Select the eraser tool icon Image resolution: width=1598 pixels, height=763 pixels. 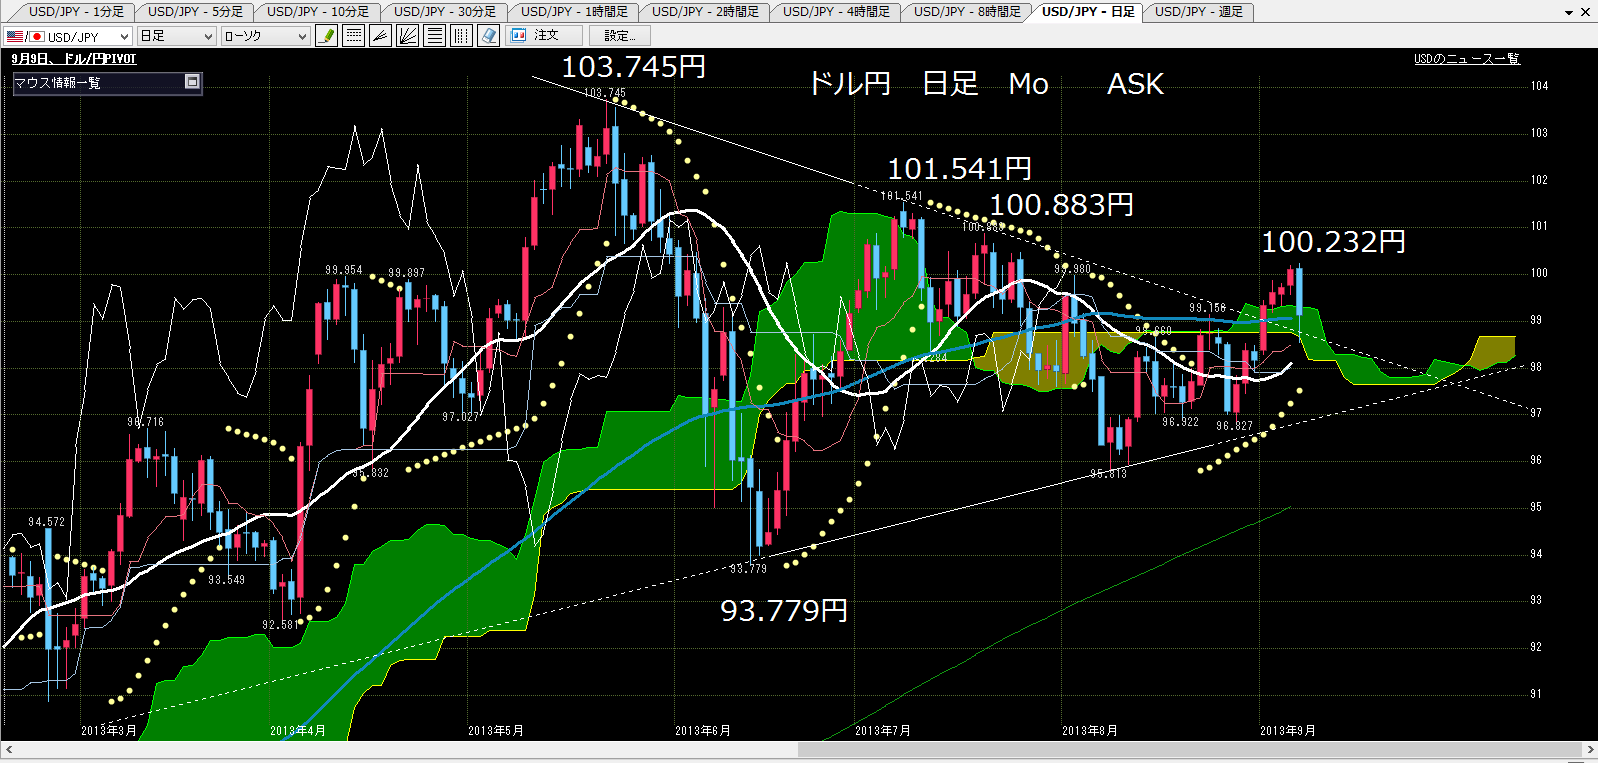(488, 36)
